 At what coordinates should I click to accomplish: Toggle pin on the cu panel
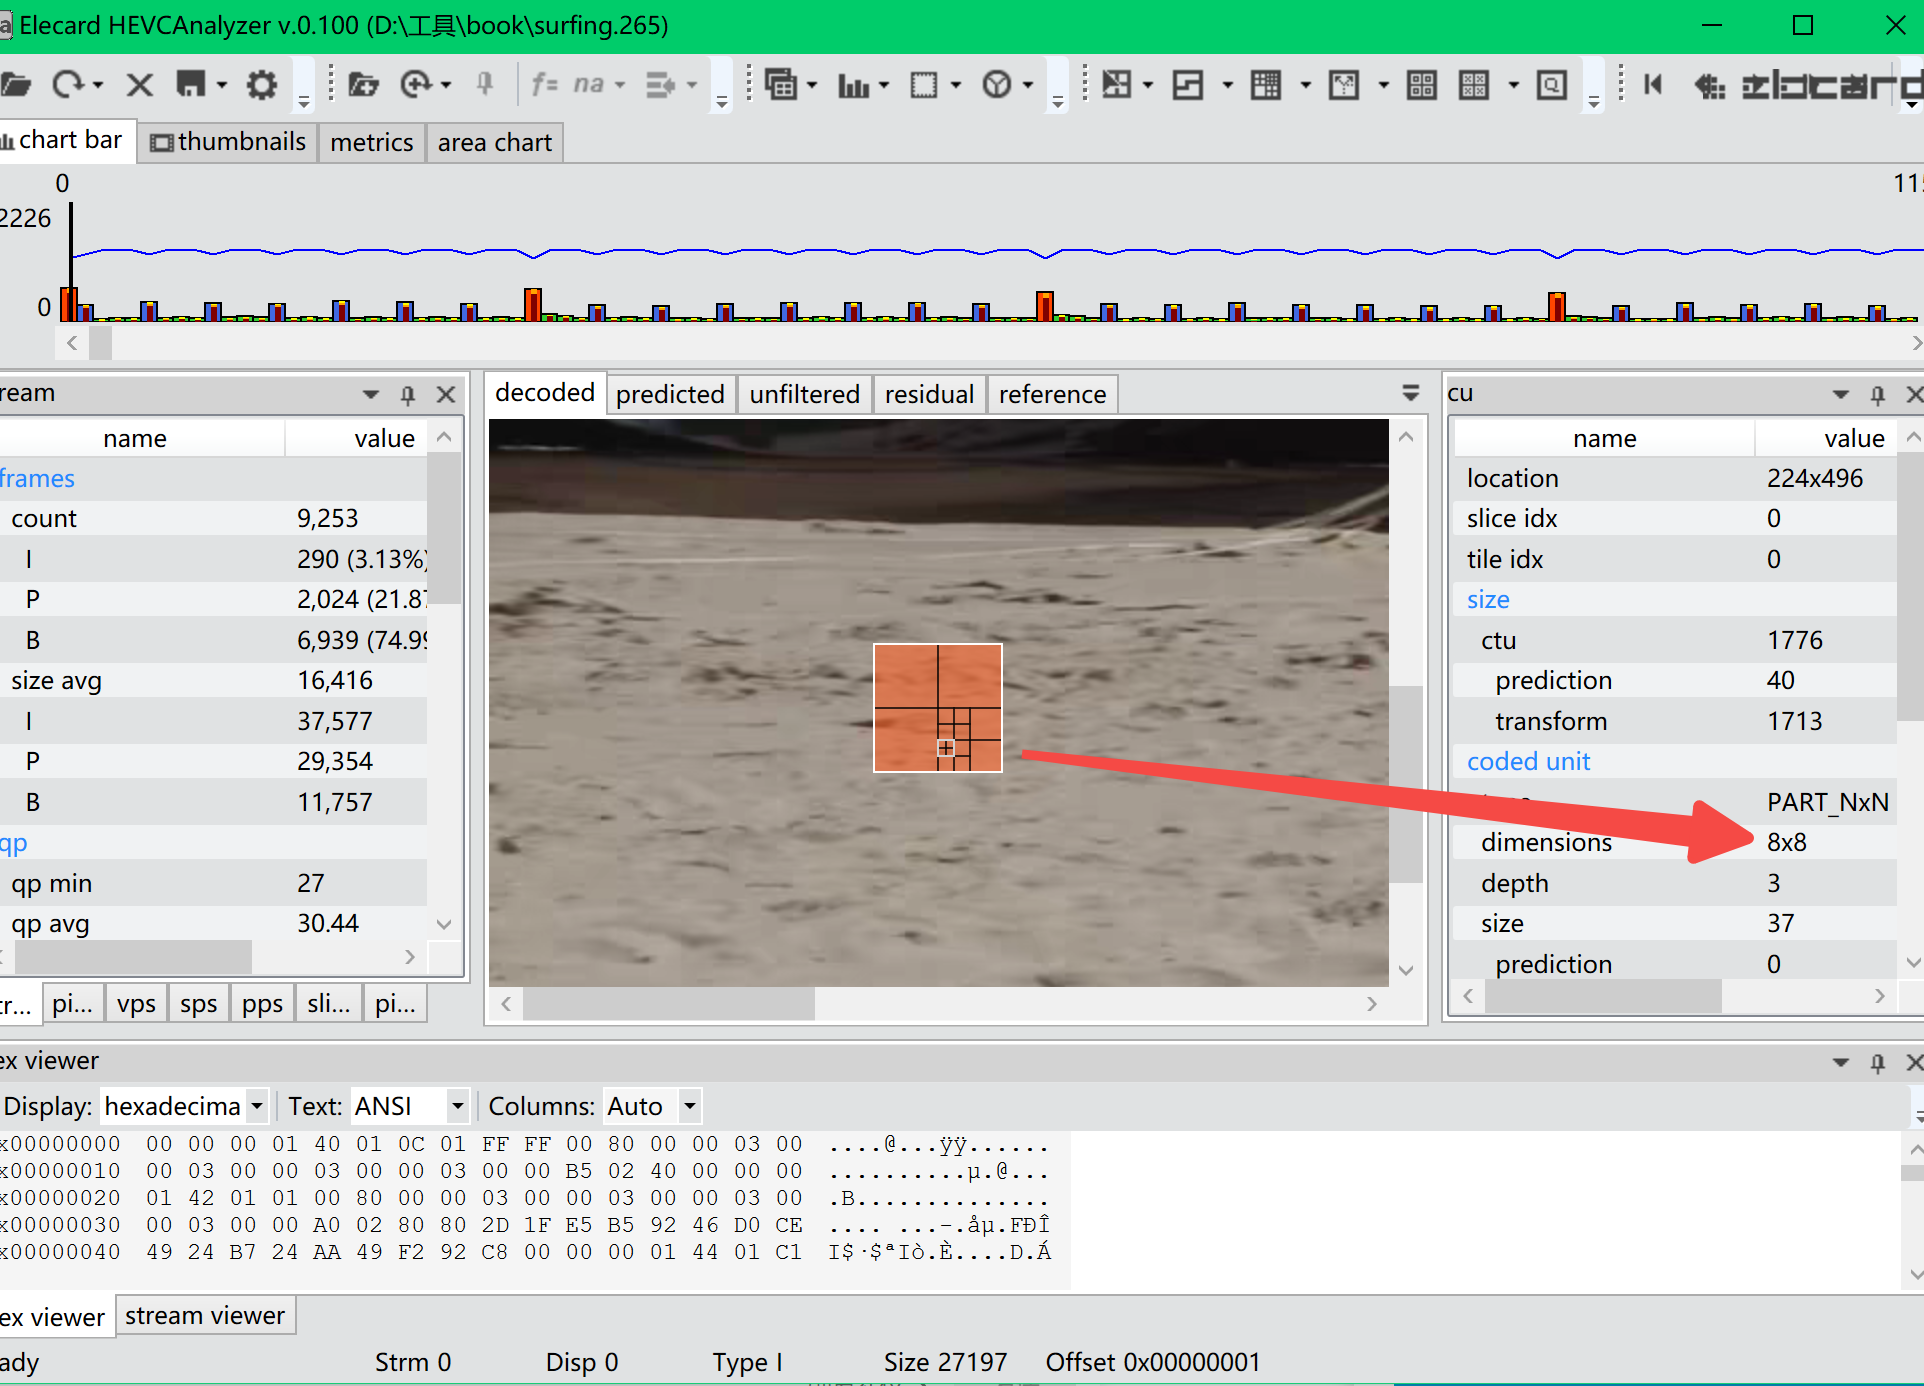1877,395
